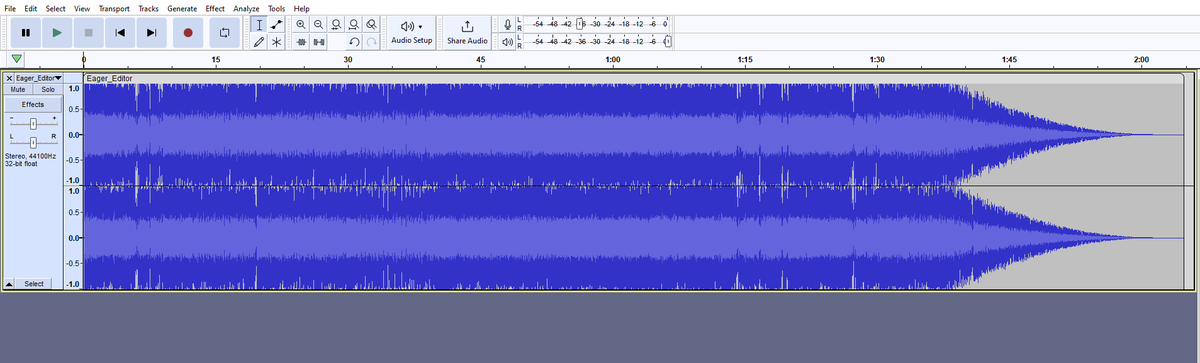Click the greyed-out Redo arrow
Viewport: 1200px width, 363px height.
371,42
